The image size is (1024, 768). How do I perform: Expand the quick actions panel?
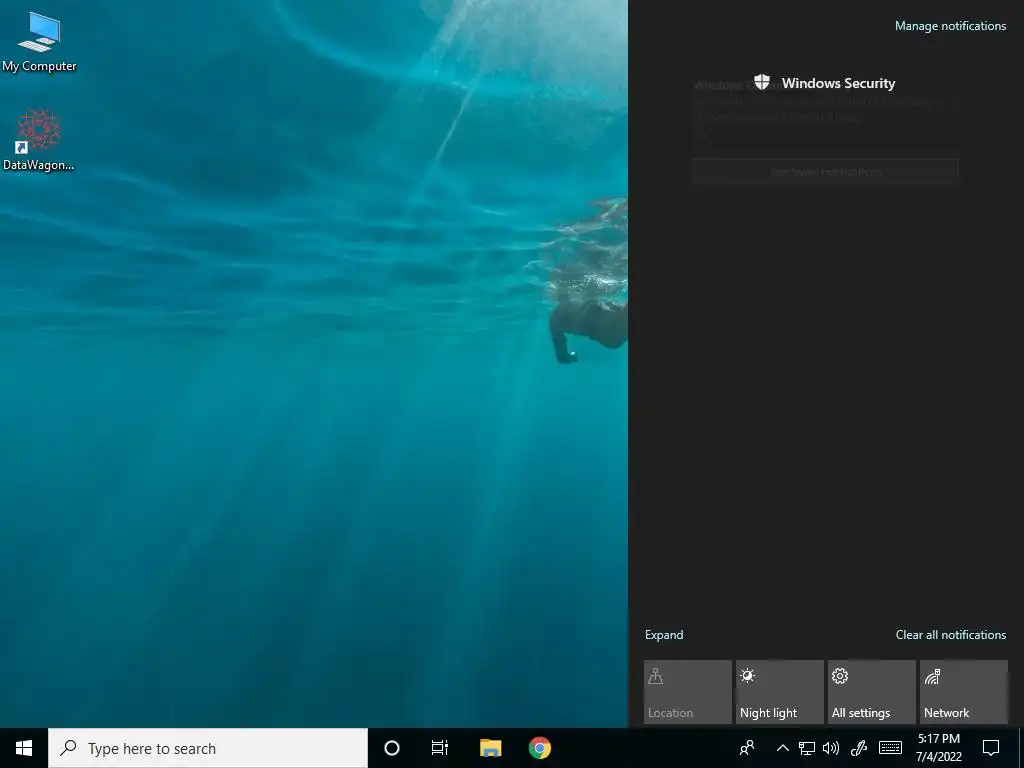664,635
